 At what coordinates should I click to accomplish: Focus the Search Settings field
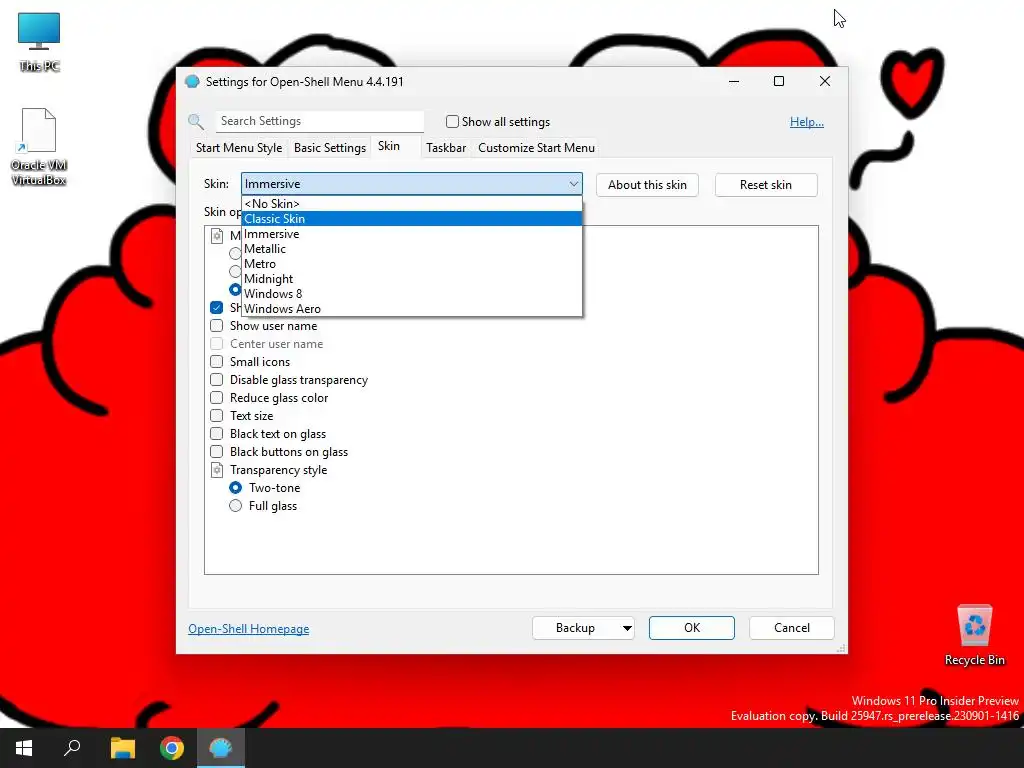[320, 121]
